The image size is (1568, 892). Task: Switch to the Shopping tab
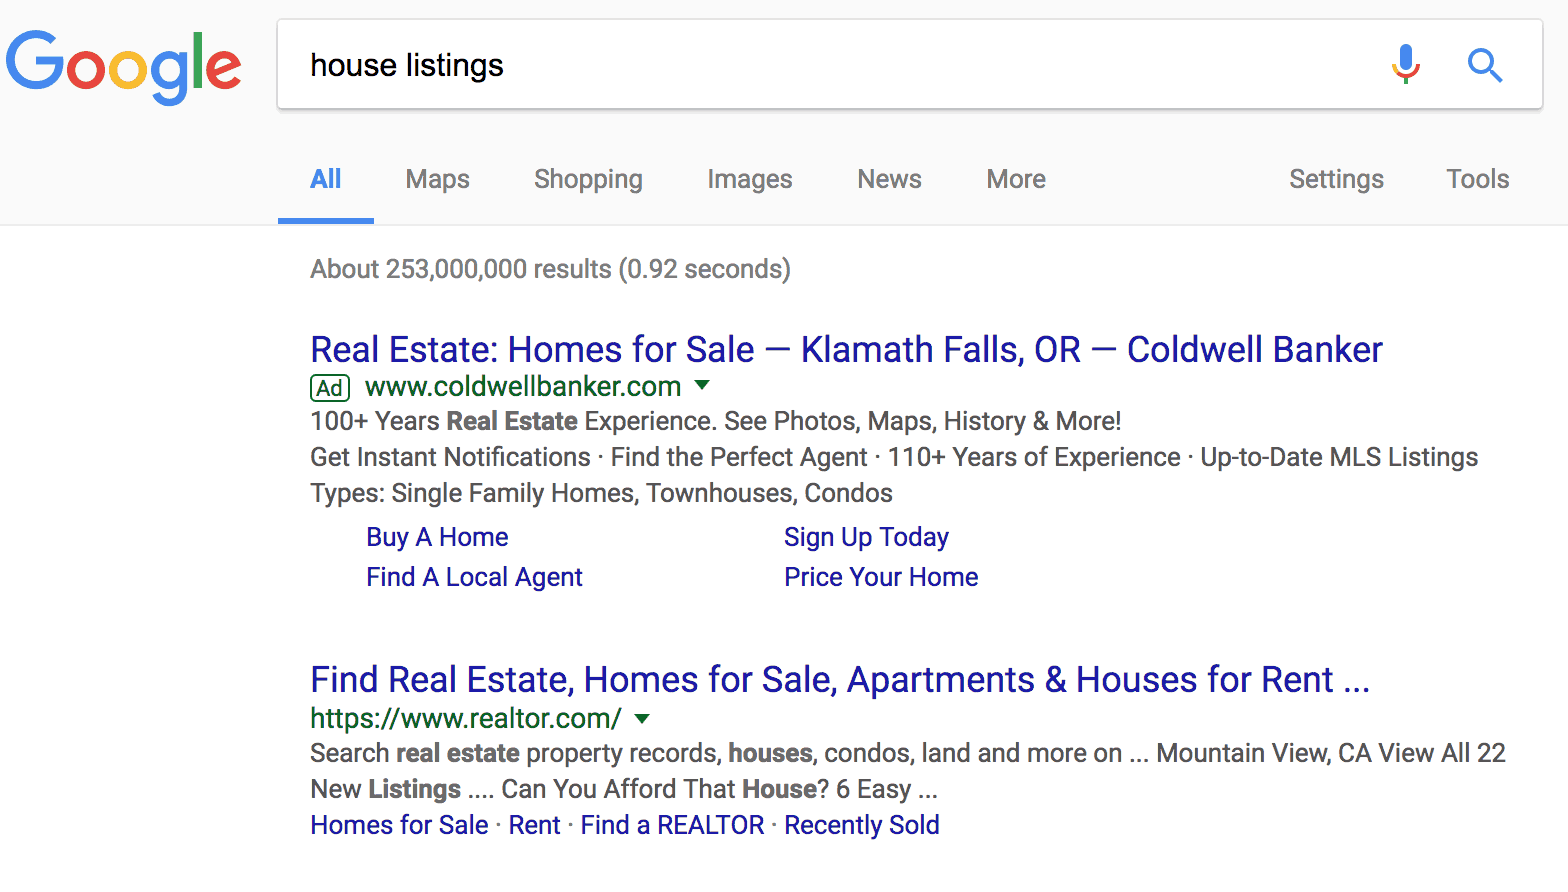pyautogui.click(x=588, y=179)
